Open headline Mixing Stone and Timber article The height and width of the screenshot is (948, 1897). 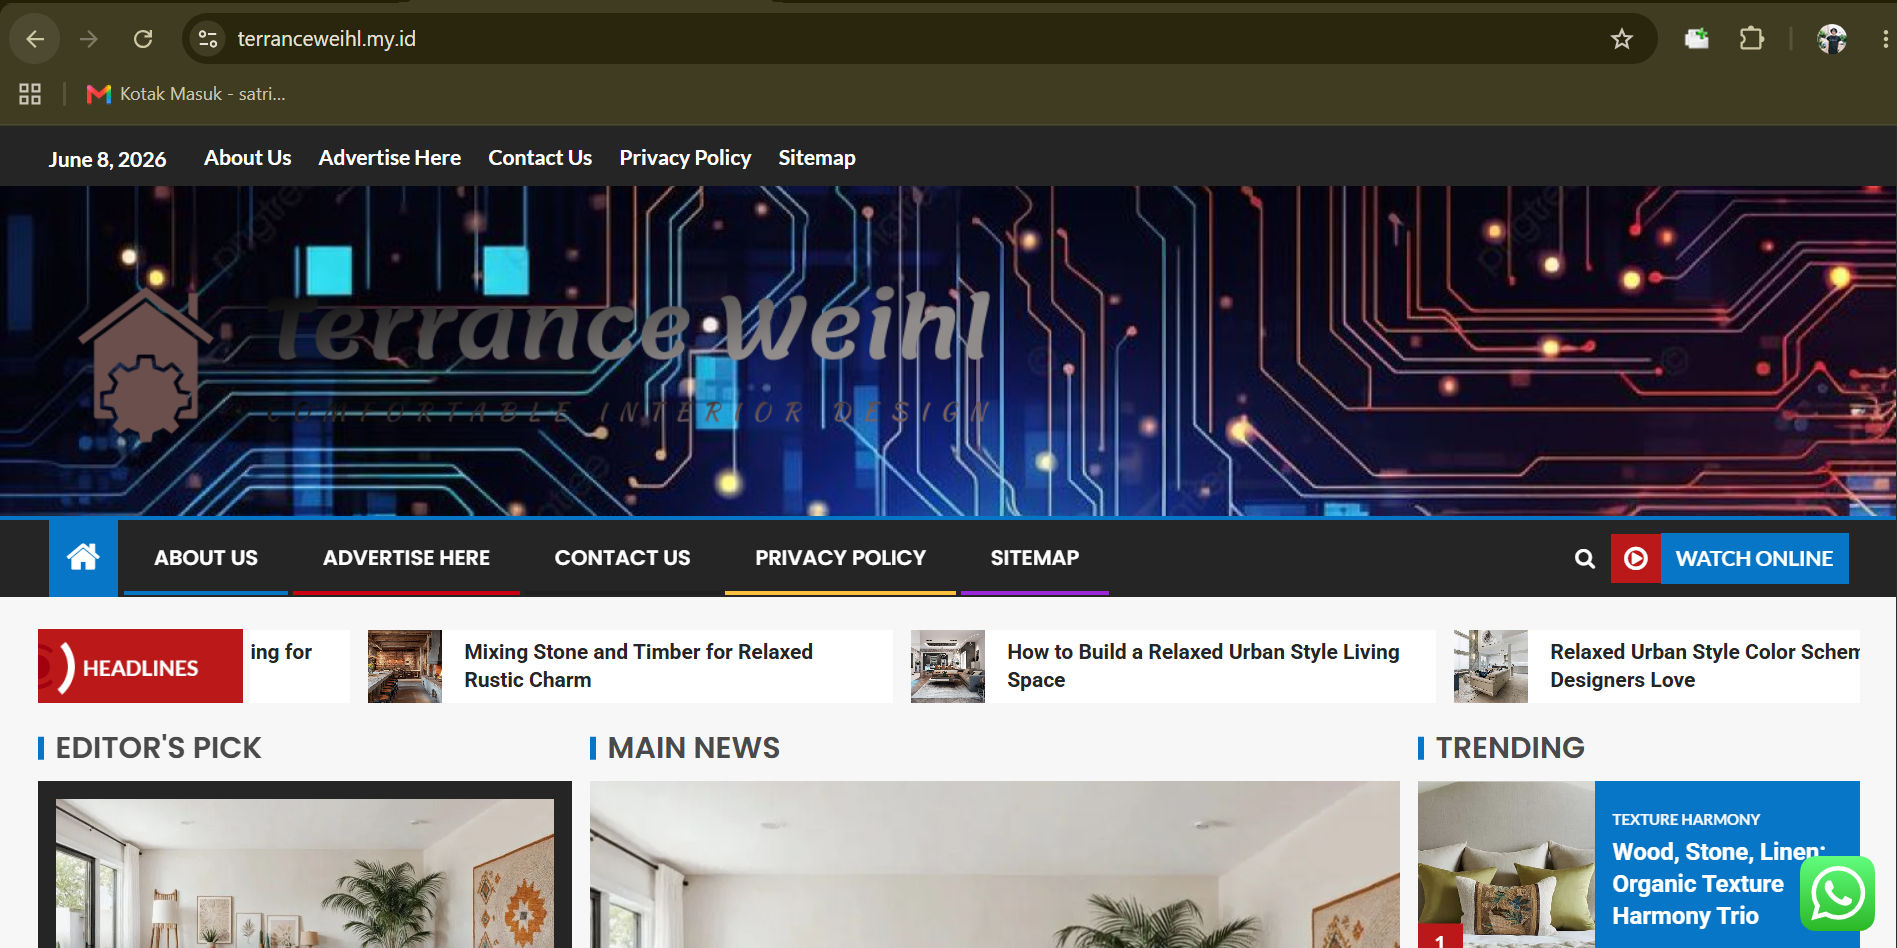pyautogui.click(x=638, y=666)
